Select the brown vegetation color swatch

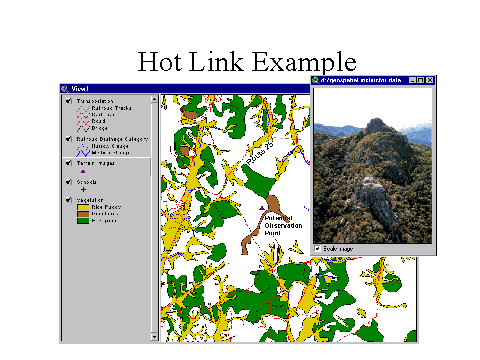point(83,214)
